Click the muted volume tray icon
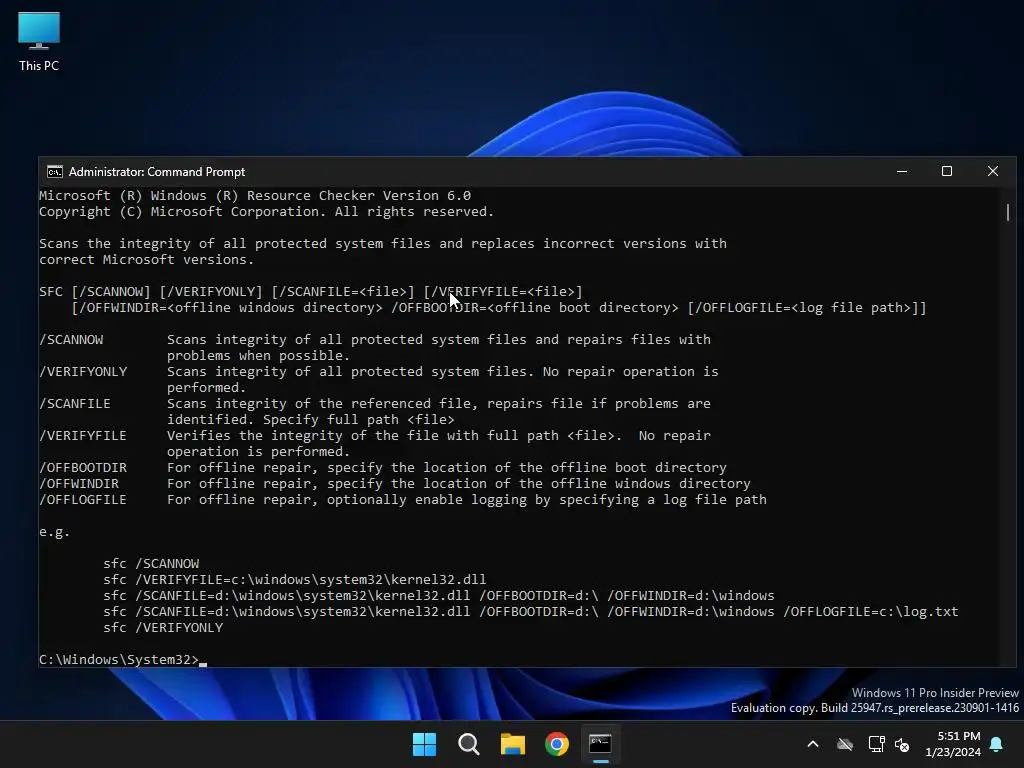Image resolution: width=1024 pixels, height=768 pixels. pyautogui.click(x=902, y=744)
